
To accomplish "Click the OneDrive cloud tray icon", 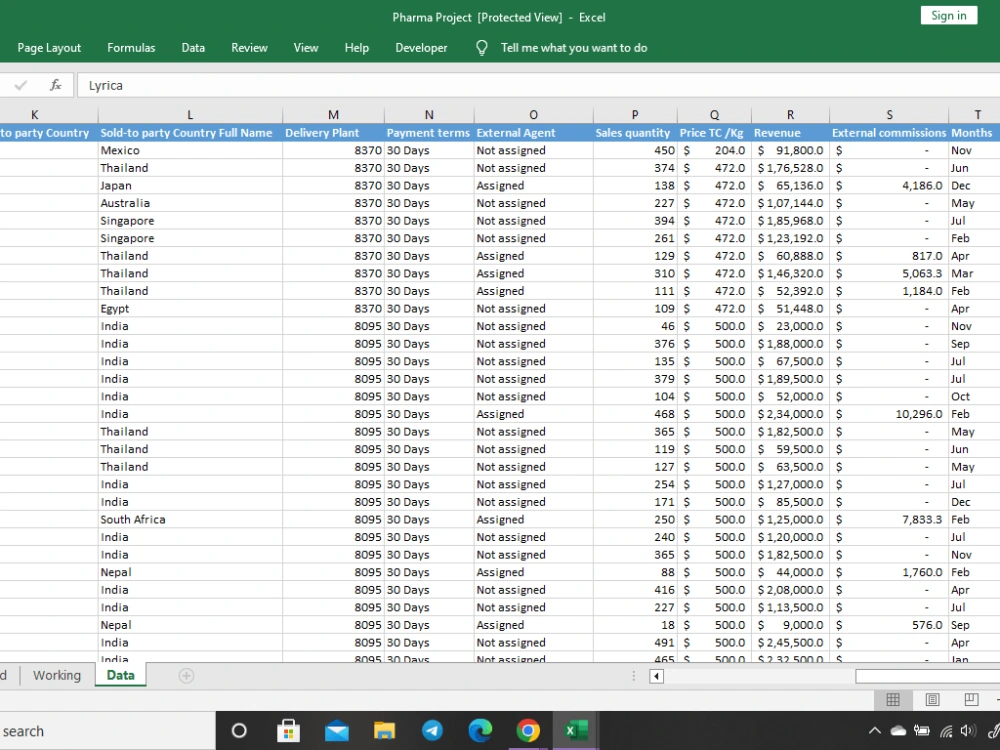I will click(x=898, y=731).
